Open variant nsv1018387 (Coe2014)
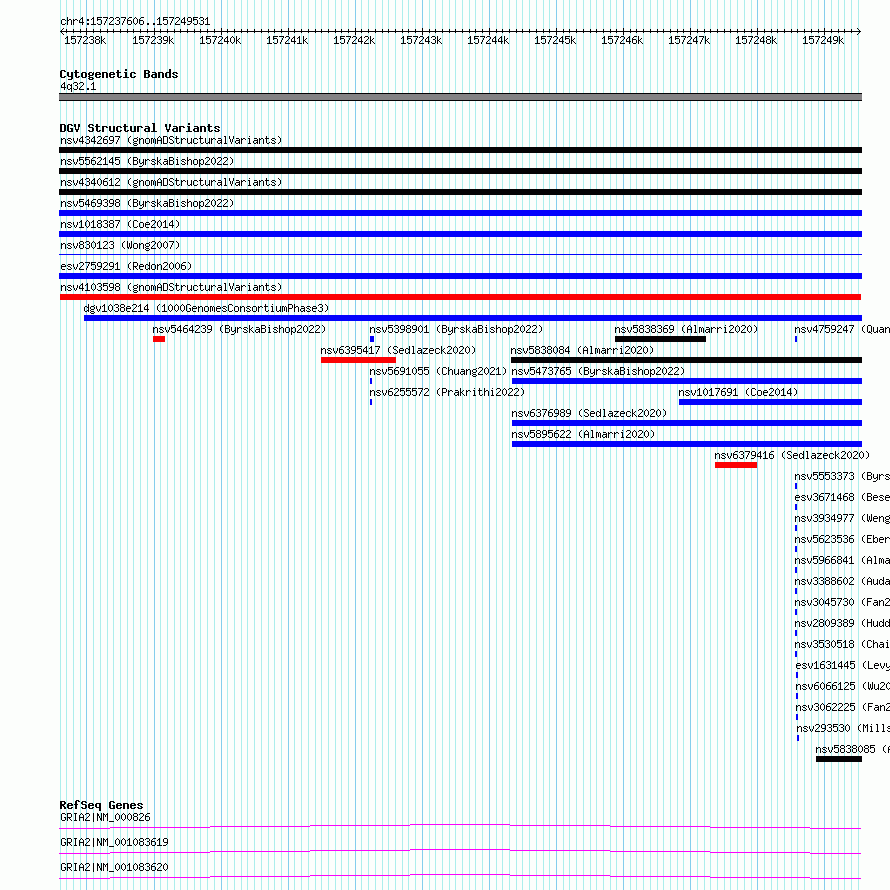Image resolution: width=890 pixels, height=890 pixels. 120,224
